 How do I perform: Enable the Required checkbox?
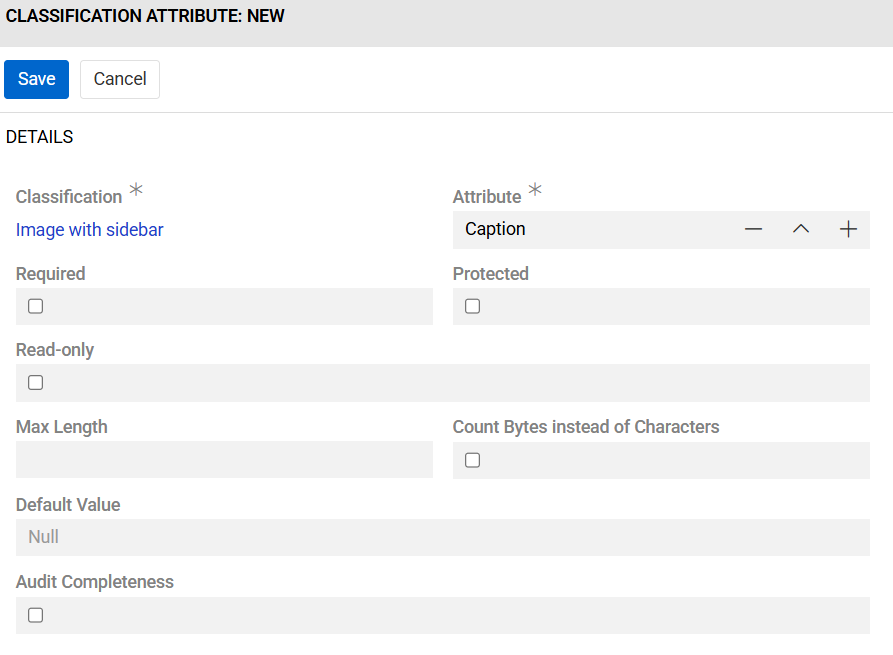click(35, 306)
